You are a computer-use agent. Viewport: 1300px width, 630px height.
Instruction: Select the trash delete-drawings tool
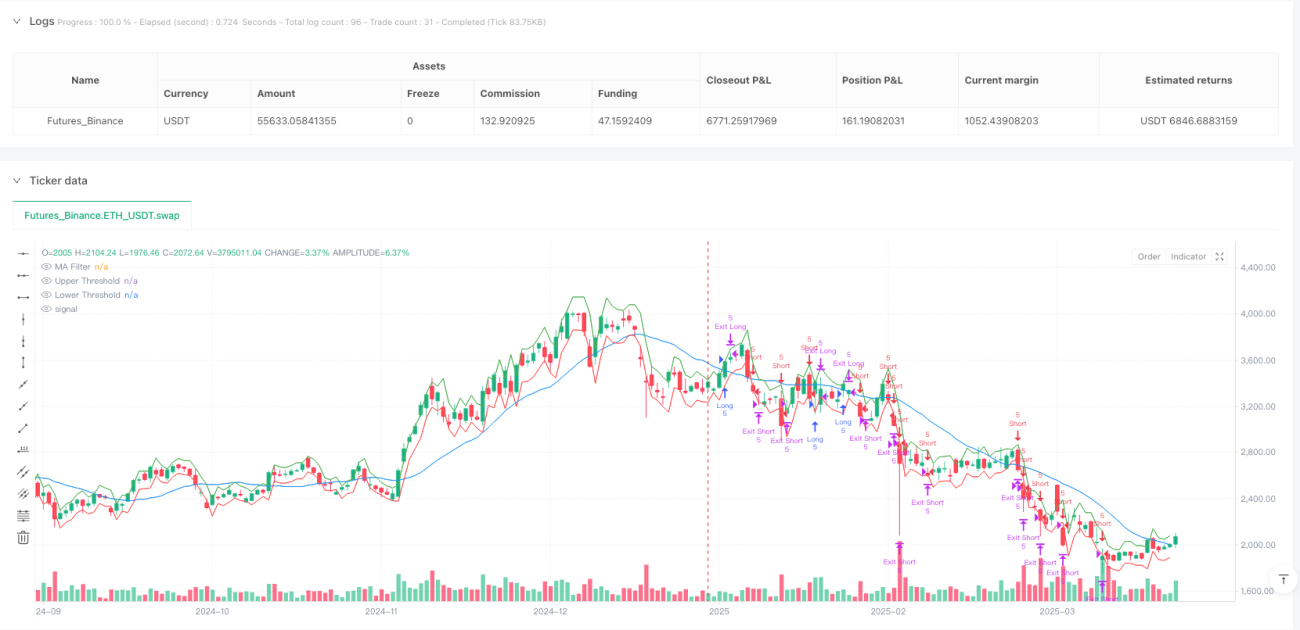pyautogui.click(x=23, y=537)
